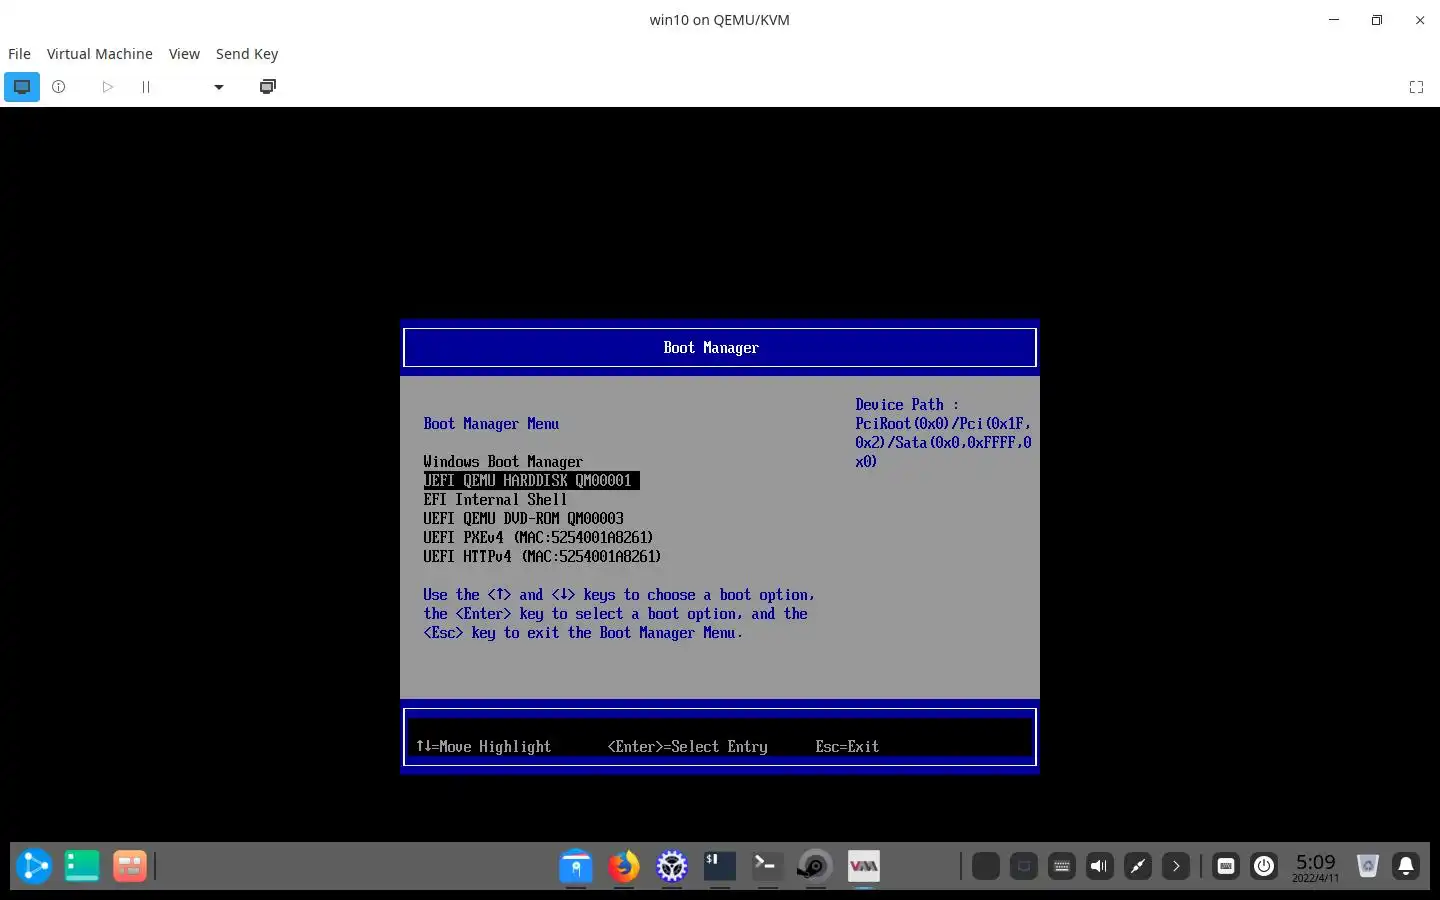Open the blue file manager dock icon

click(x=576, y=866)
